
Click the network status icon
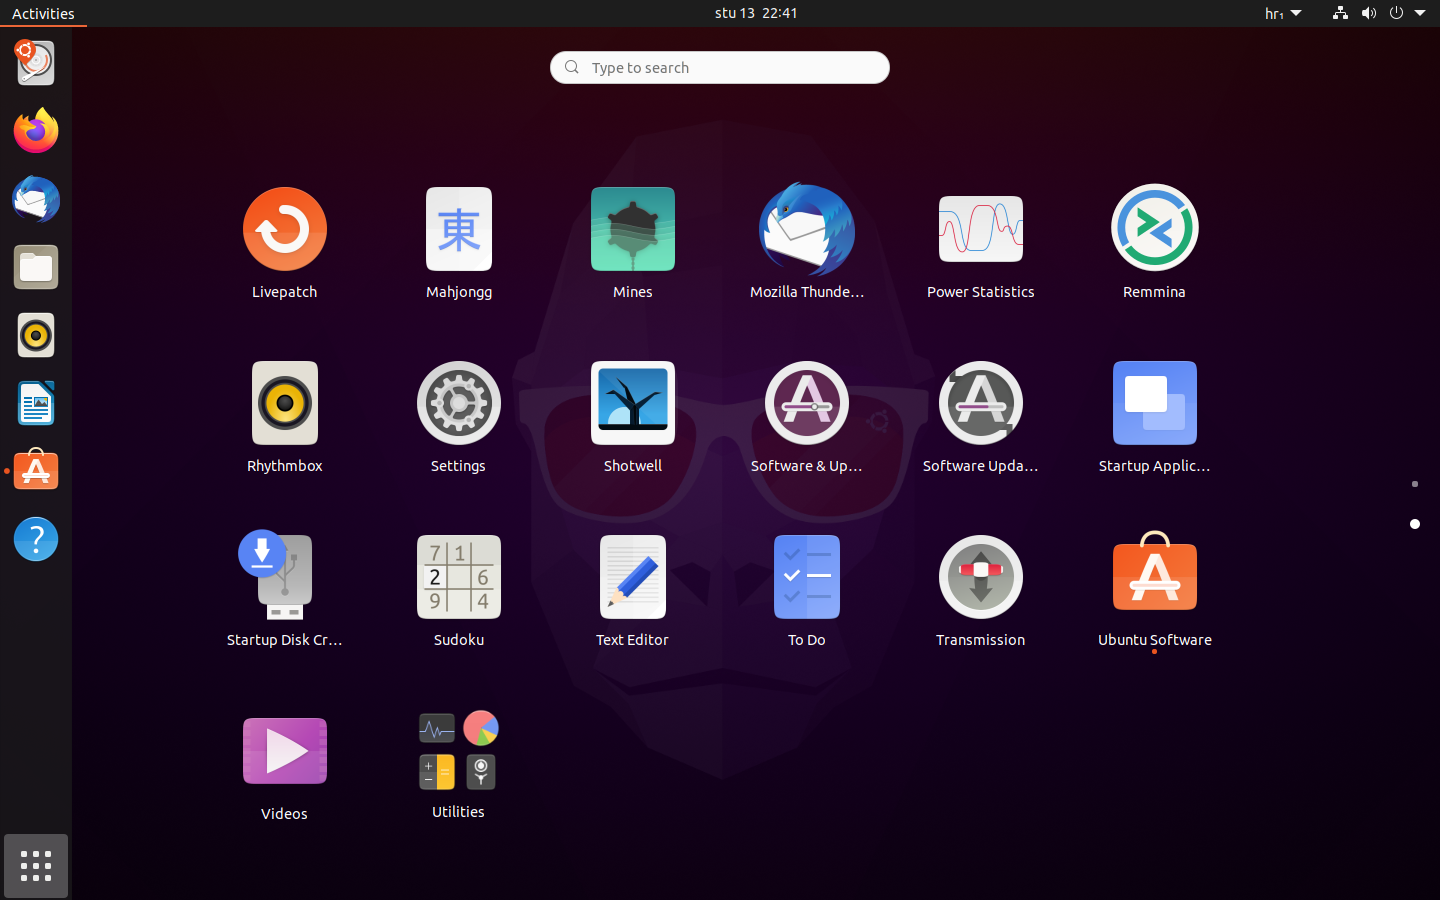click(x=1340, y=13)
